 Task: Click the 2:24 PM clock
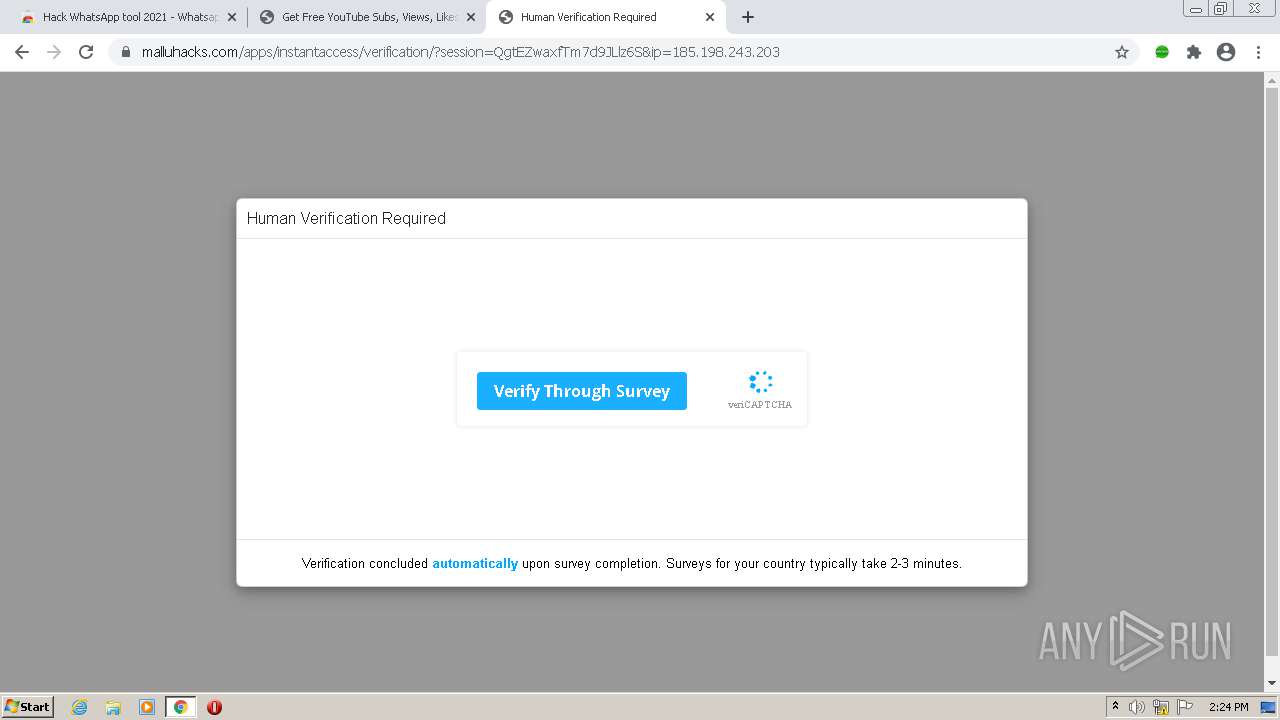(x=1228, y=707)
